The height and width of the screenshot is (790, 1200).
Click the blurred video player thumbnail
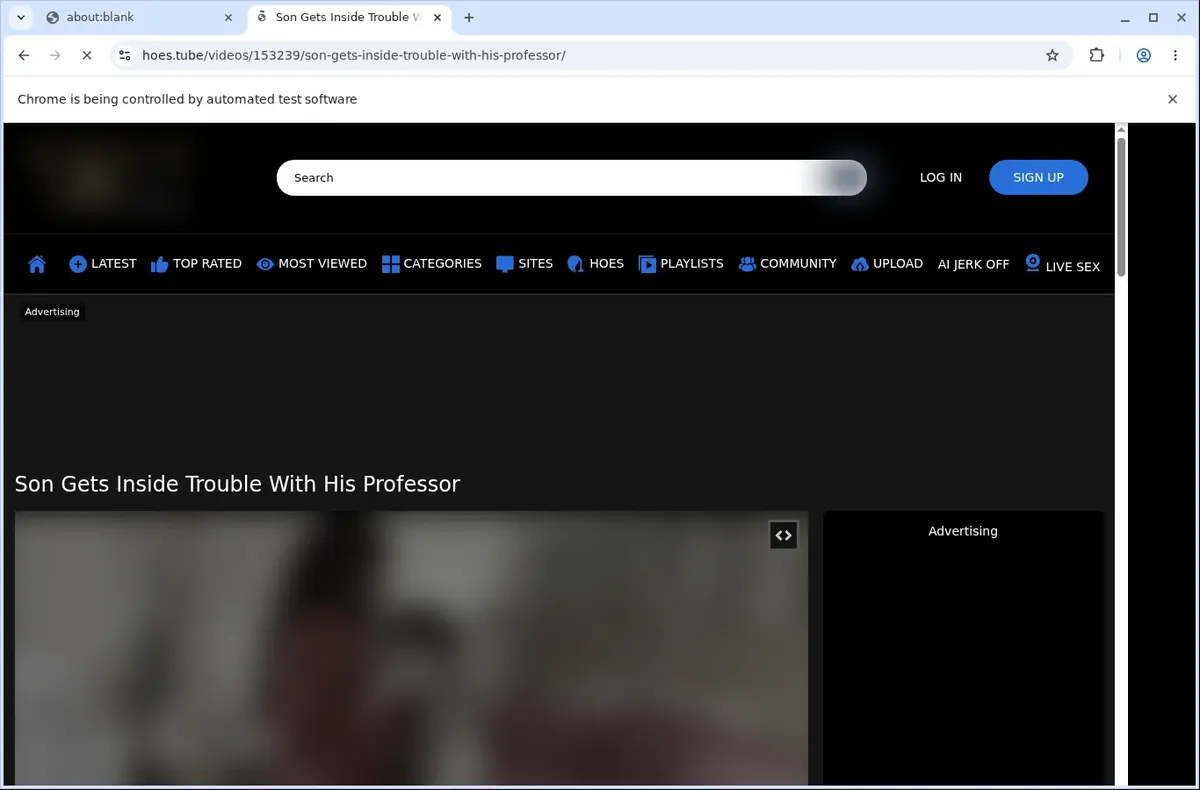411,648
